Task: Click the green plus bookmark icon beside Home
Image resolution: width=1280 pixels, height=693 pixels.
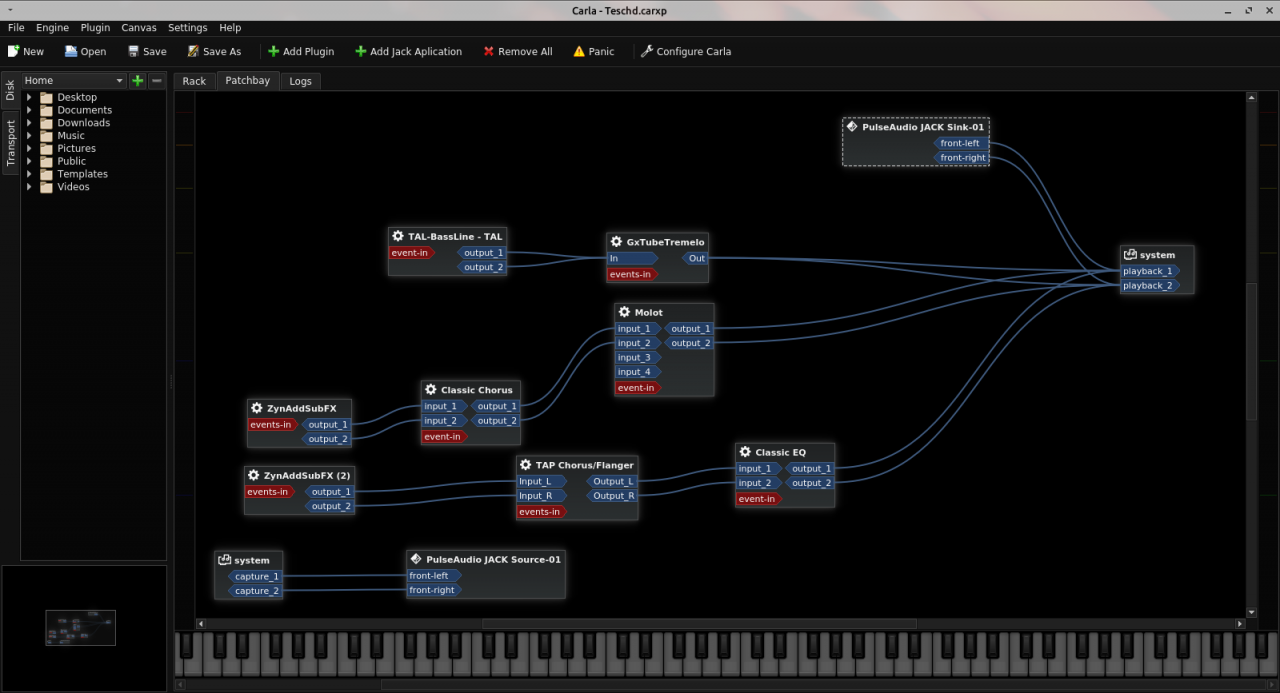Action: pyautogui.click(x=138, y=80)
